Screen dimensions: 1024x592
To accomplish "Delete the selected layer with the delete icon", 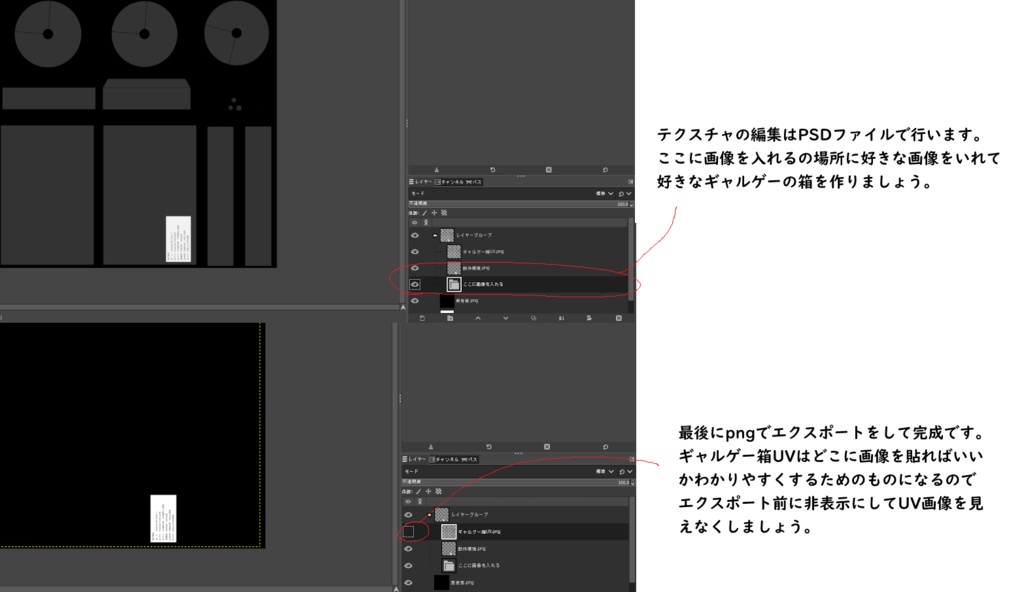I will 618,318.
